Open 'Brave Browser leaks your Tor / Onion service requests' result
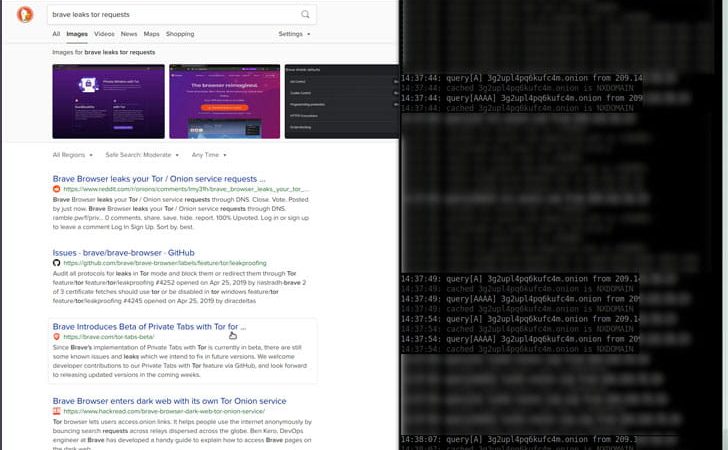The image size is (728, 450). click(x=159, y=179)
